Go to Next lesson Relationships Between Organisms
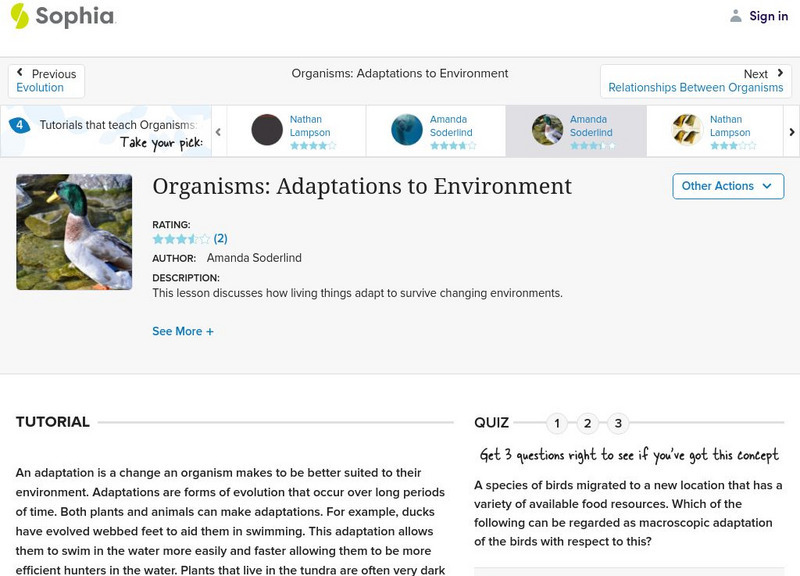Viewport: 800px width, 576px height. pyautogui.click(x=695, y=81)
